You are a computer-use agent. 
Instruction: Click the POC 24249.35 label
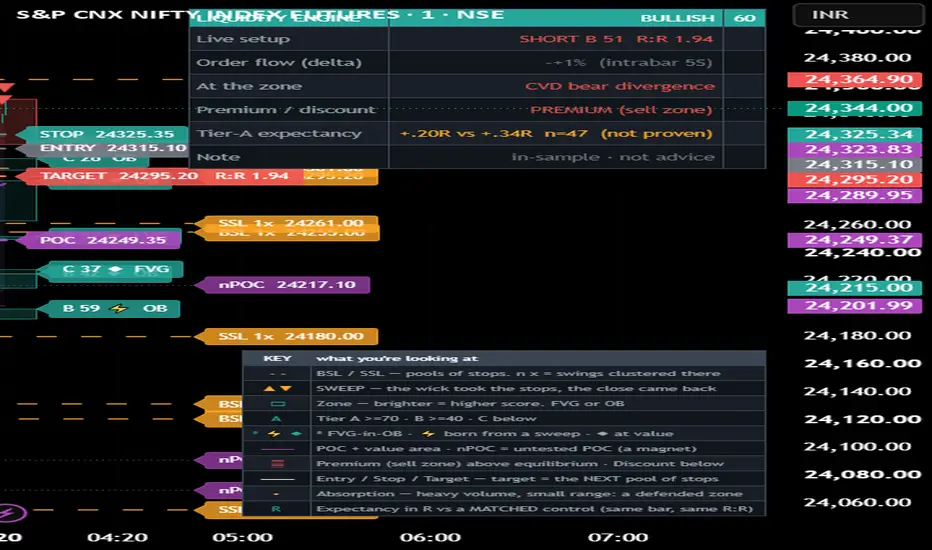pos(98,240)
